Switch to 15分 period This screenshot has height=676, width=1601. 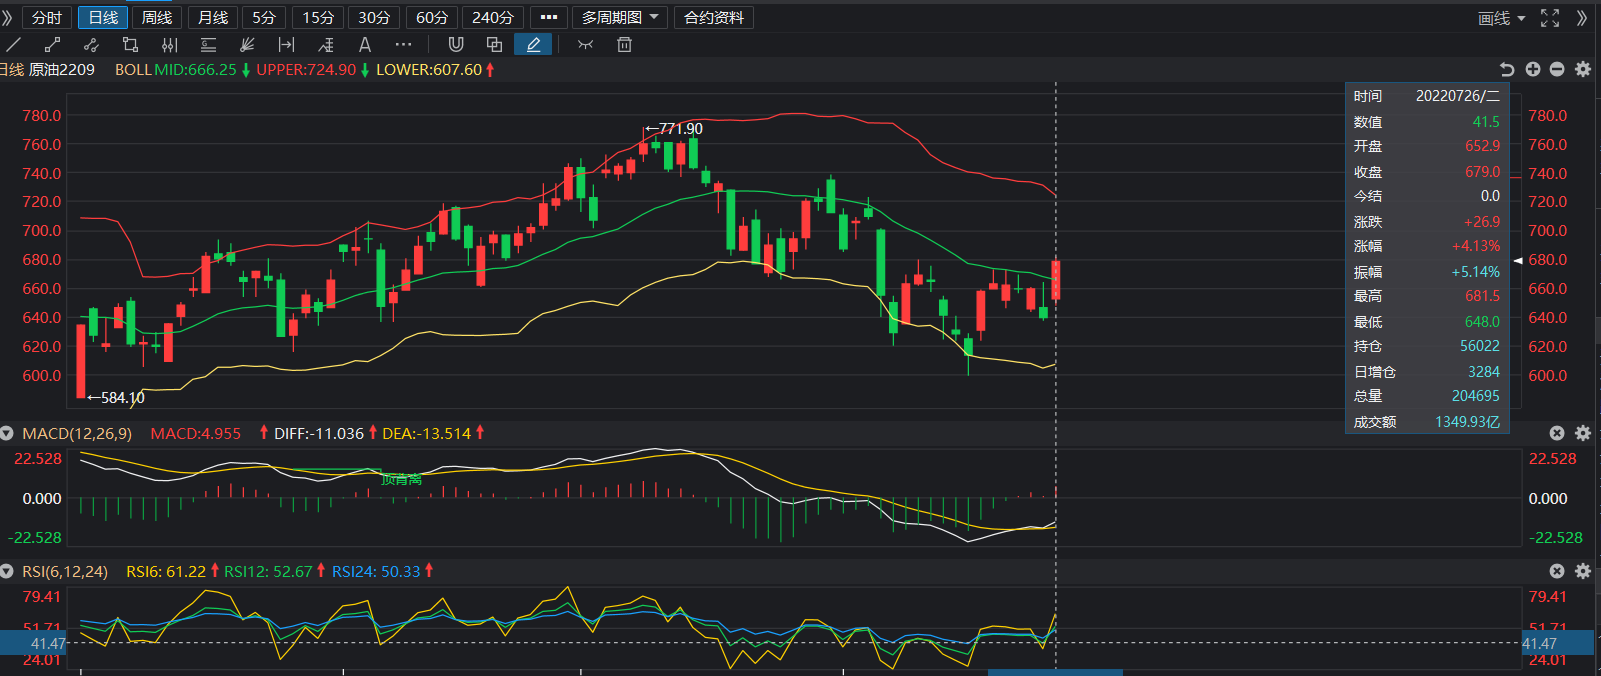pos(318,17)
